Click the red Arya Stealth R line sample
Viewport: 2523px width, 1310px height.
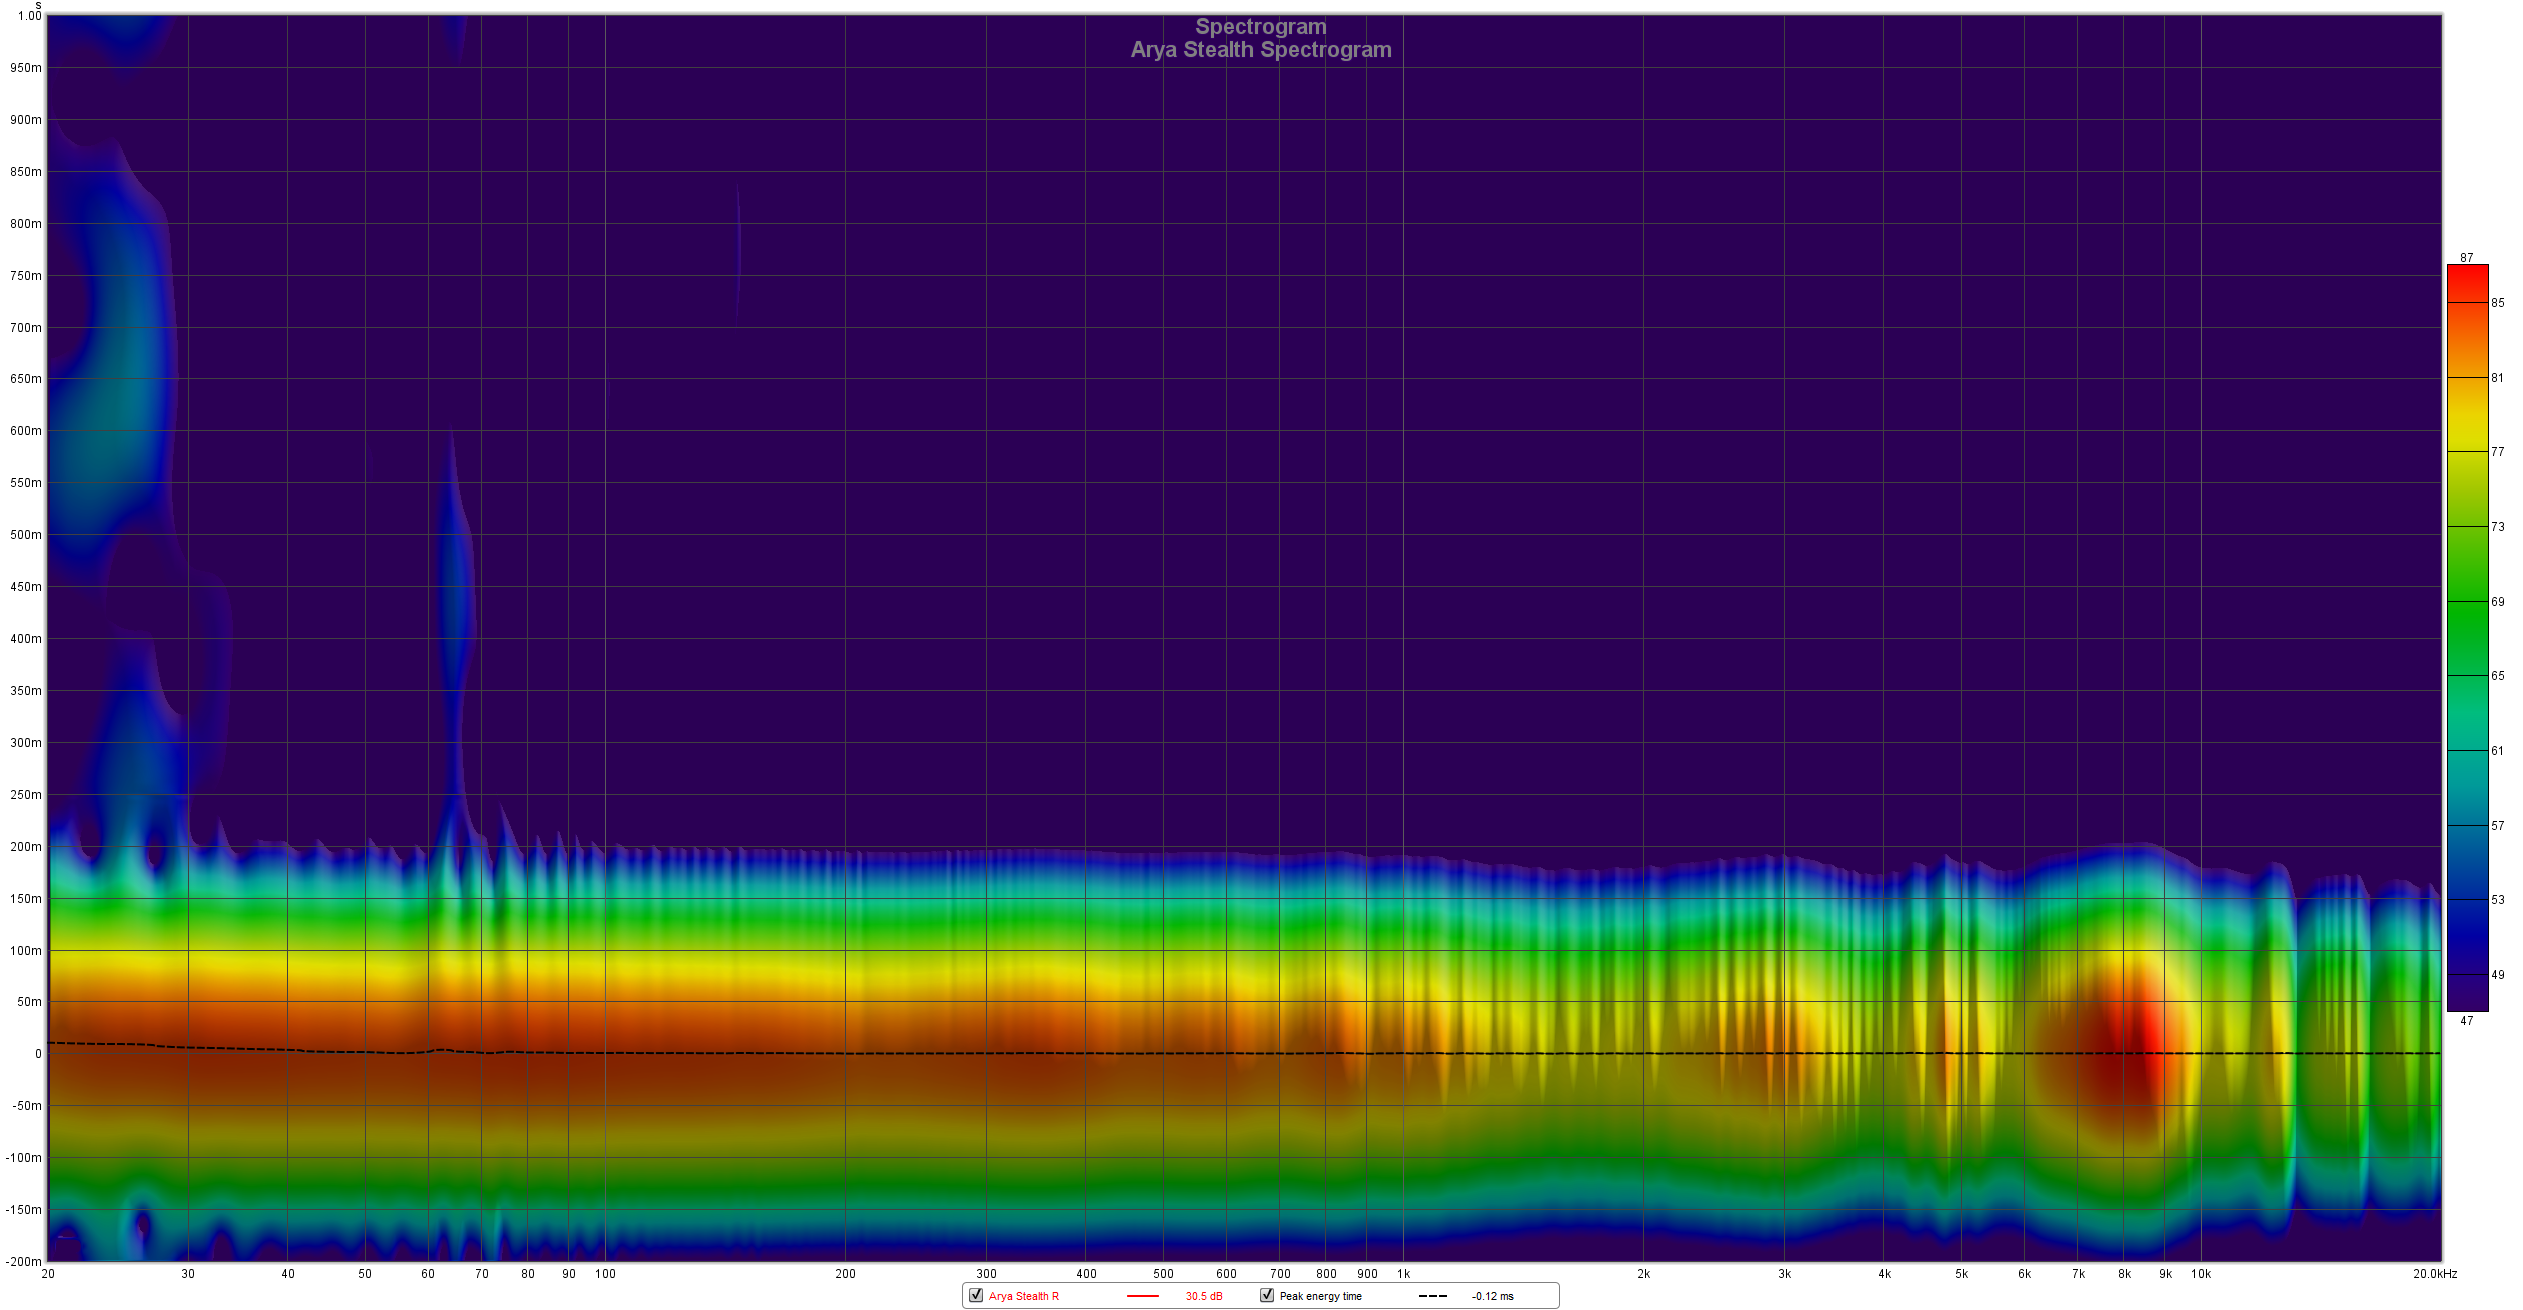pos(1142,1296)
